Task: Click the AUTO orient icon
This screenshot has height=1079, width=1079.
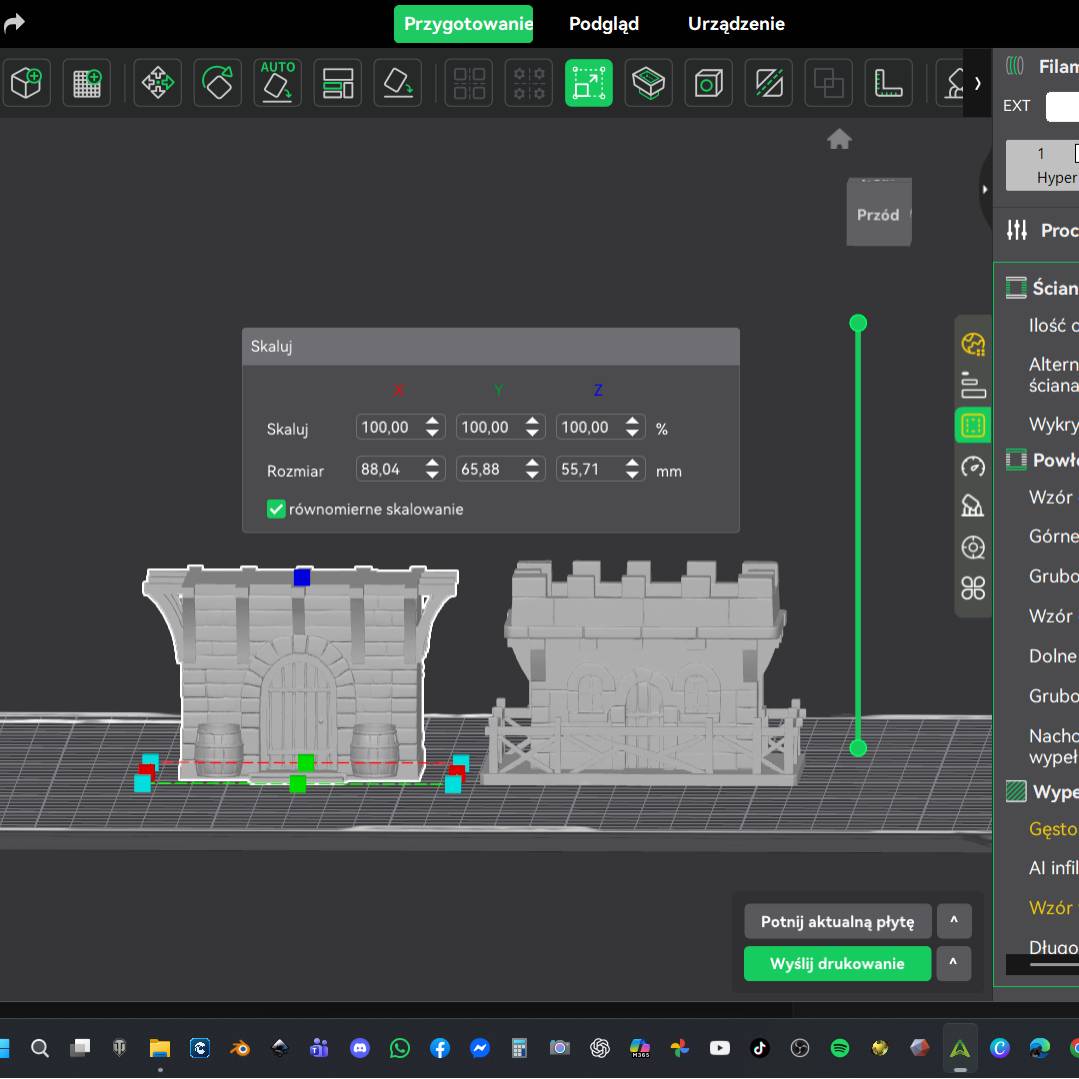Action: (277, 83)
